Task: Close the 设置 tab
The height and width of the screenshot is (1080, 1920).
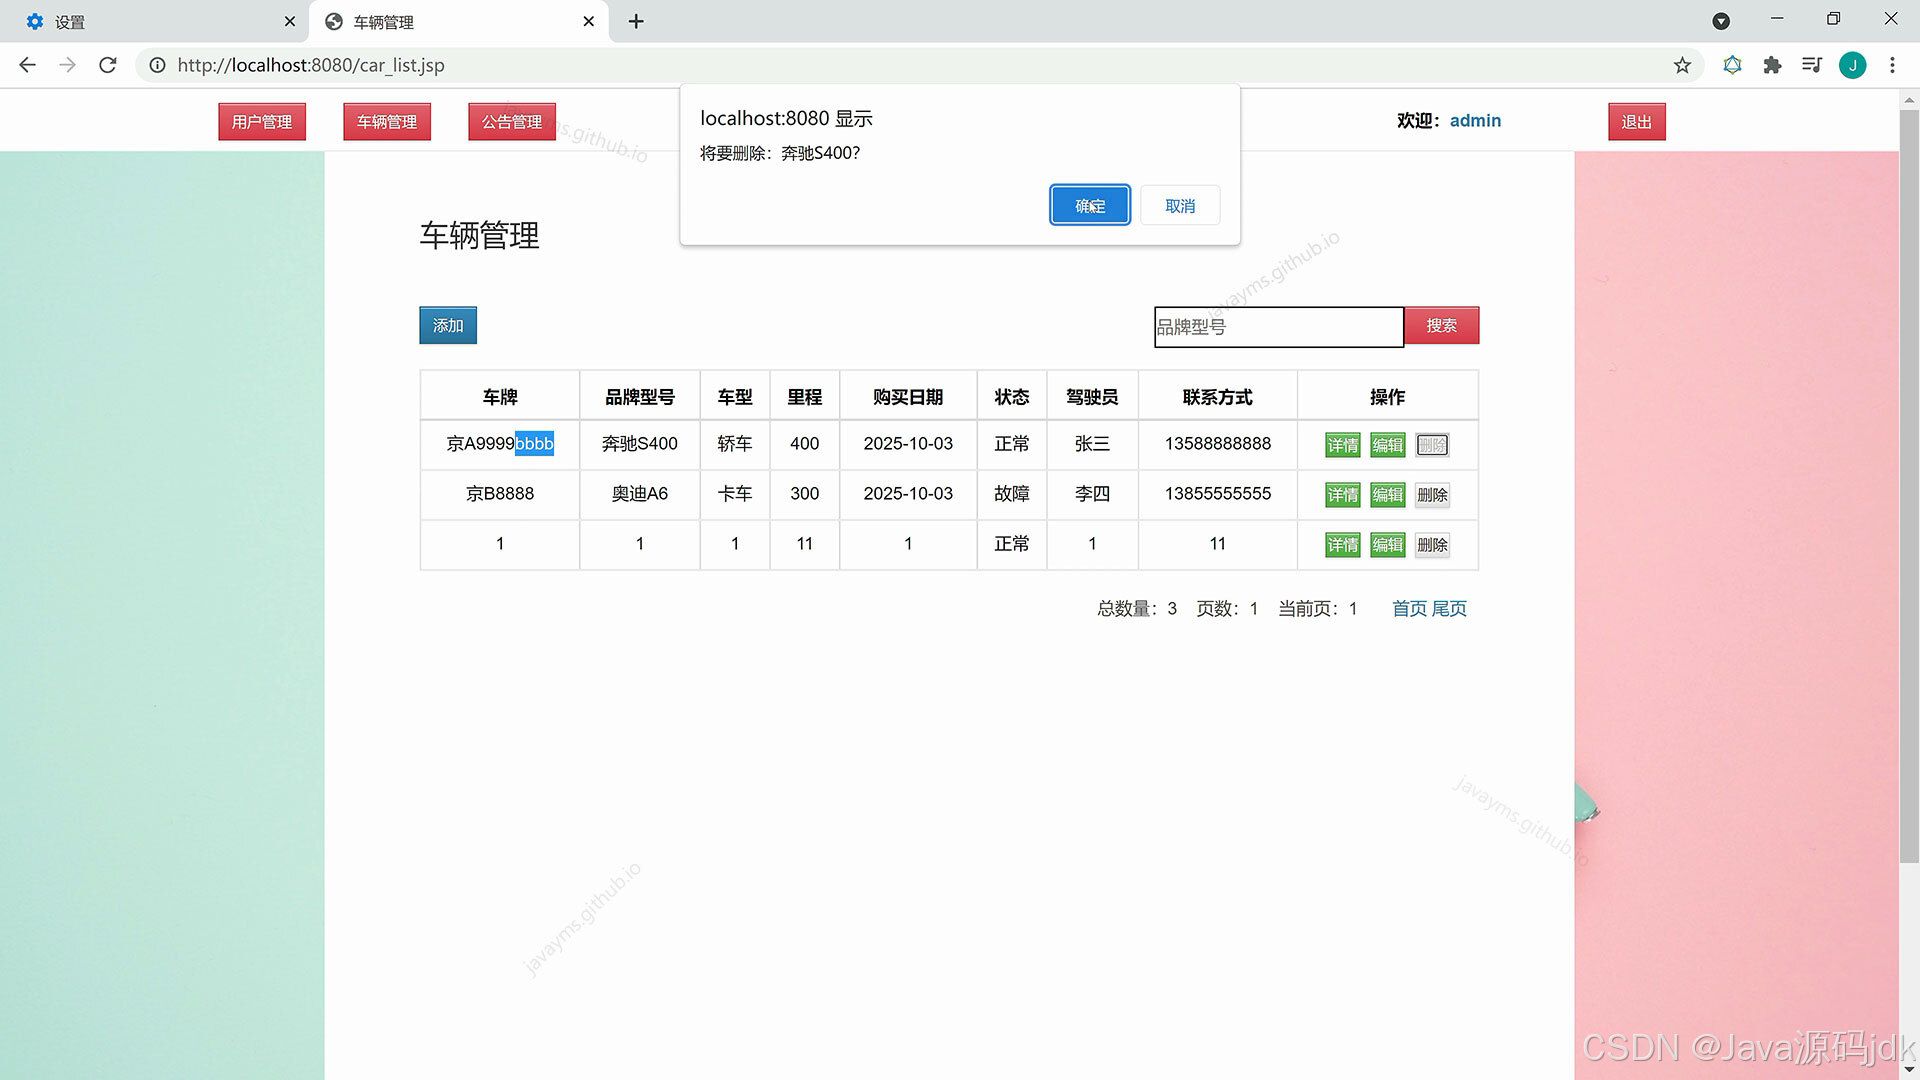Action: (290, 21)
